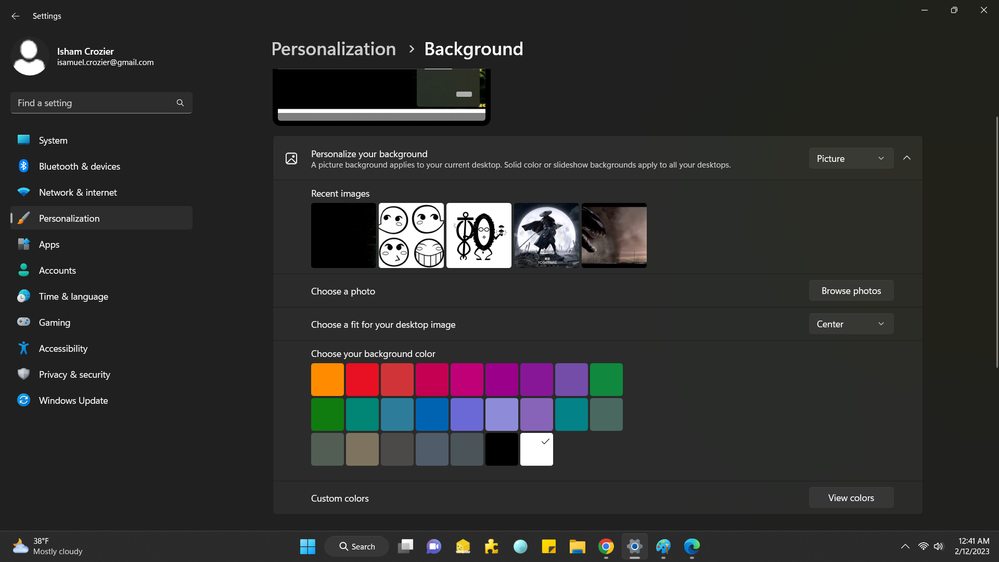
Task: Select Time & language in sidebar
Action: (x=73, y=297)
